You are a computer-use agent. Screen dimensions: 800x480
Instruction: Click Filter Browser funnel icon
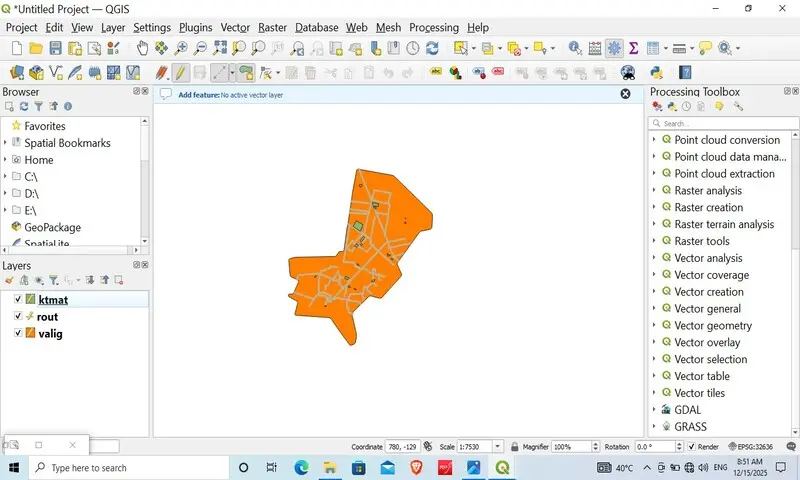tap(39, 106)
